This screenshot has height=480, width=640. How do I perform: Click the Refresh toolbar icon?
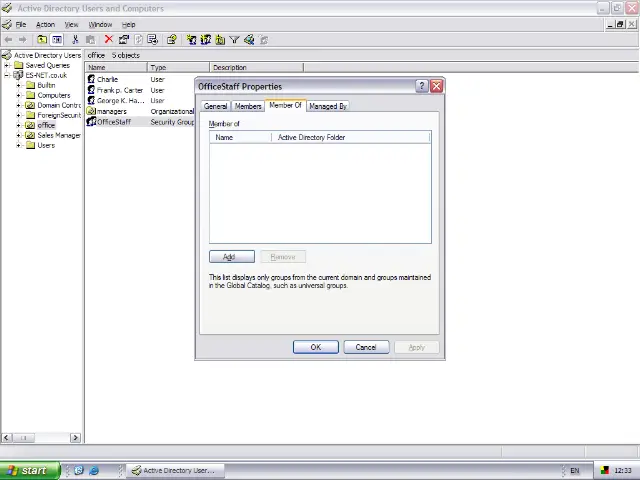pyautogui.click(x=138, y=40)
